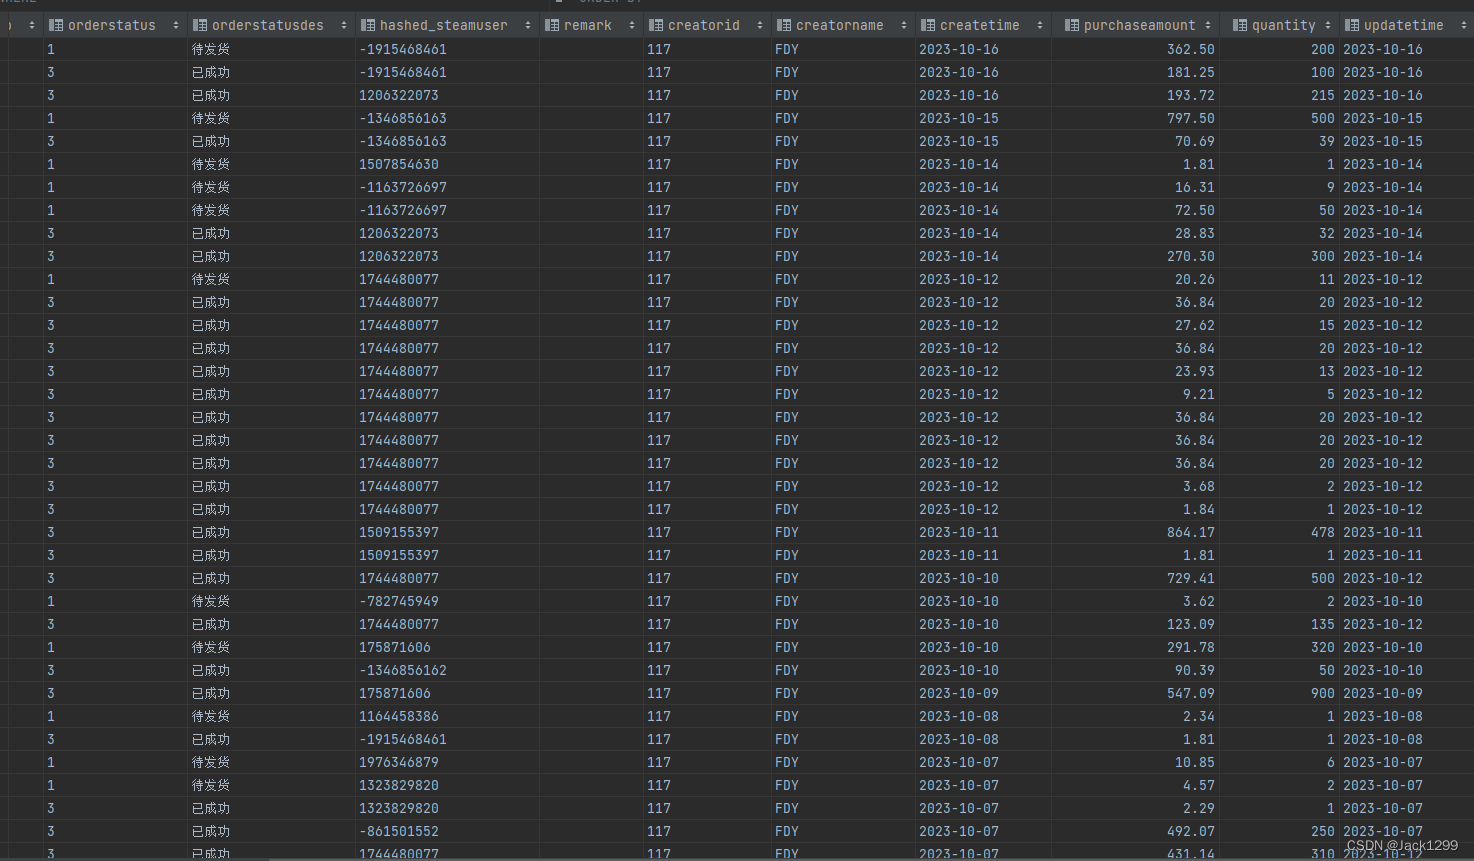
Task: Select quantity cell 135
Action: point(1323,624)
